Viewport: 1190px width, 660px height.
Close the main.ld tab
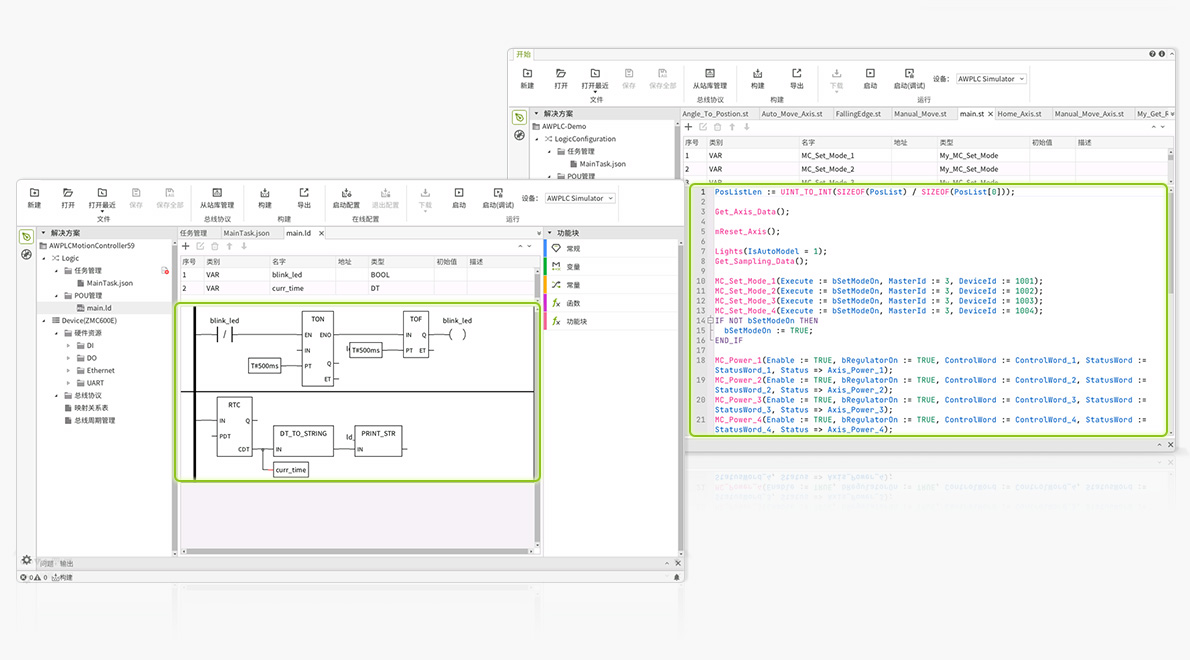[x=320, y=233]
